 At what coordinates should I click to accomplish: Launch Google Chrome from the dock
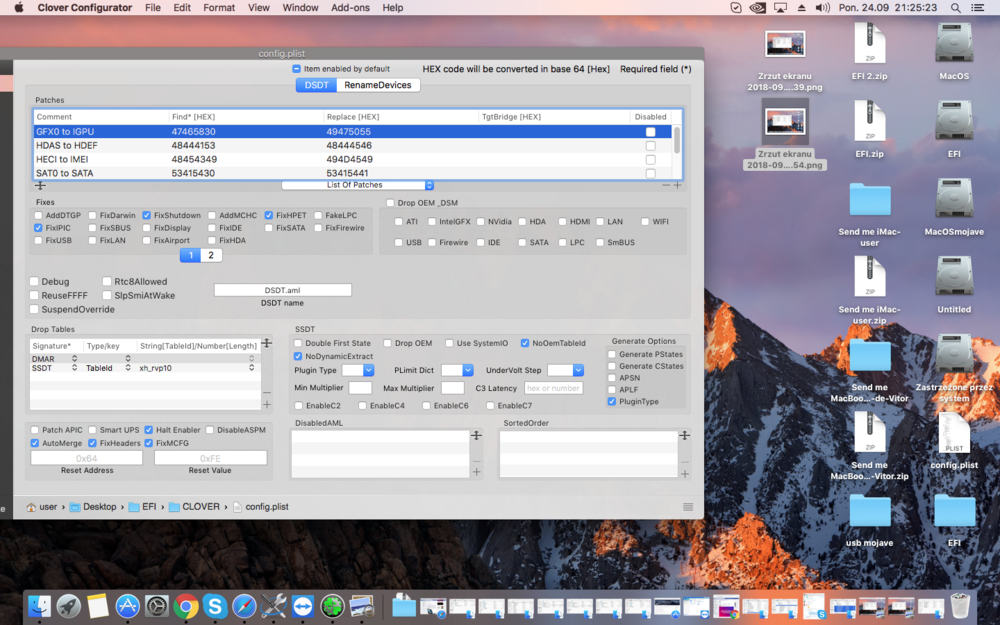click(185, 606)
